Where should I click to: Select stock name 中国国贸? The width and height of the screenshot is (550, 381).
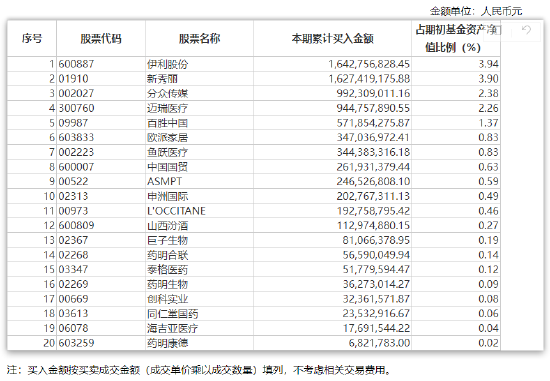coord(168,167)
